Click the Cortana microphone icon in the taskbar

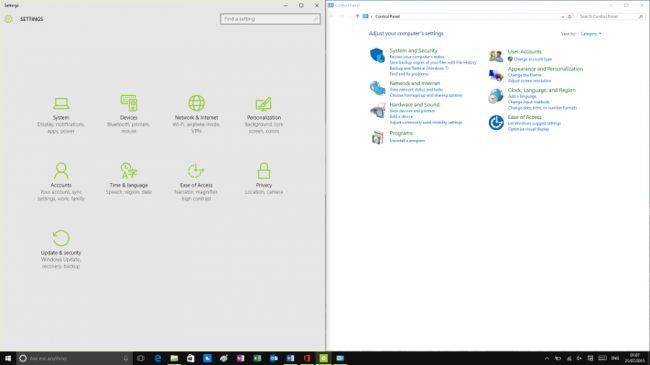126,358
